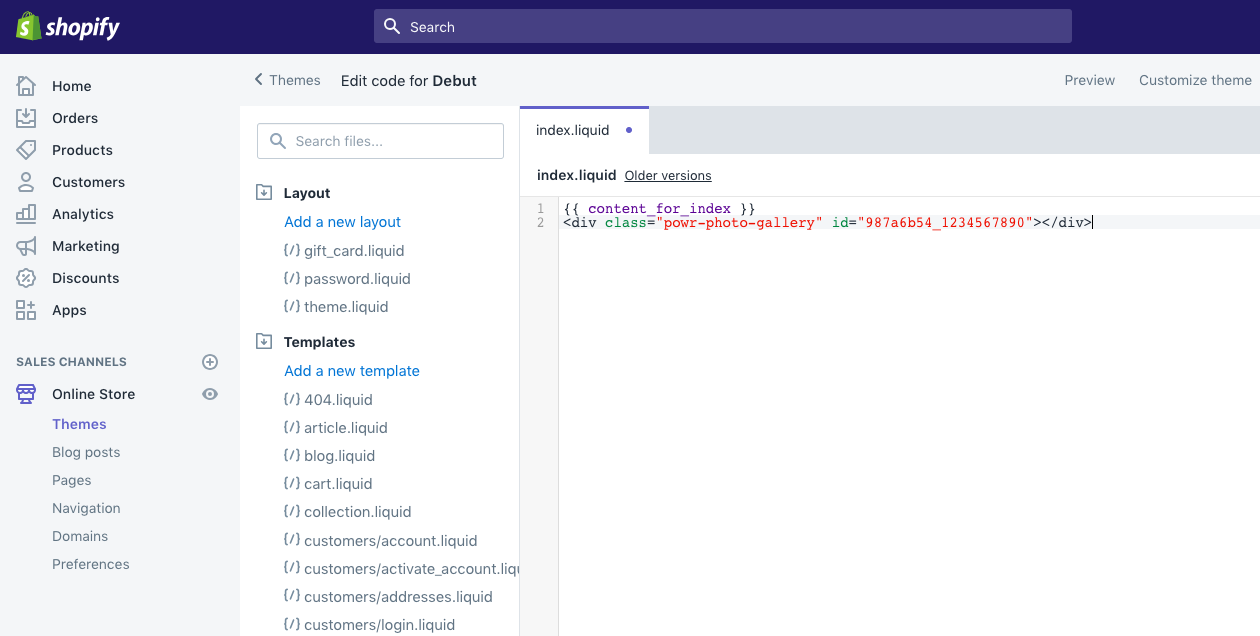Click the Apps grid icon
Screen dimensions: 1260x636
tap(26, 310)
